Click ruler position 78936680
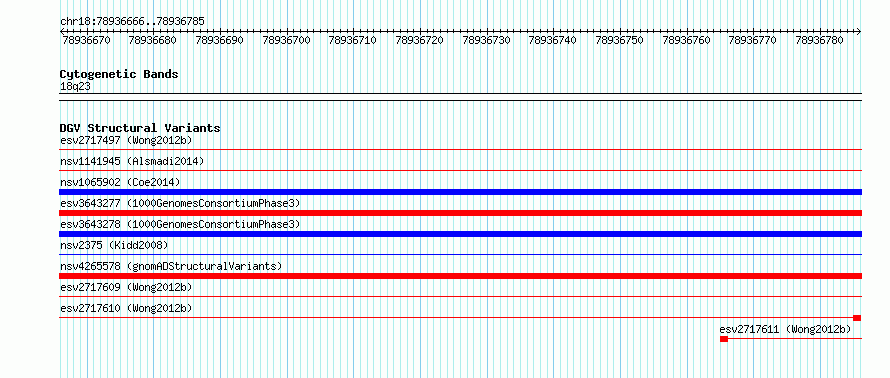 (152, 40)
